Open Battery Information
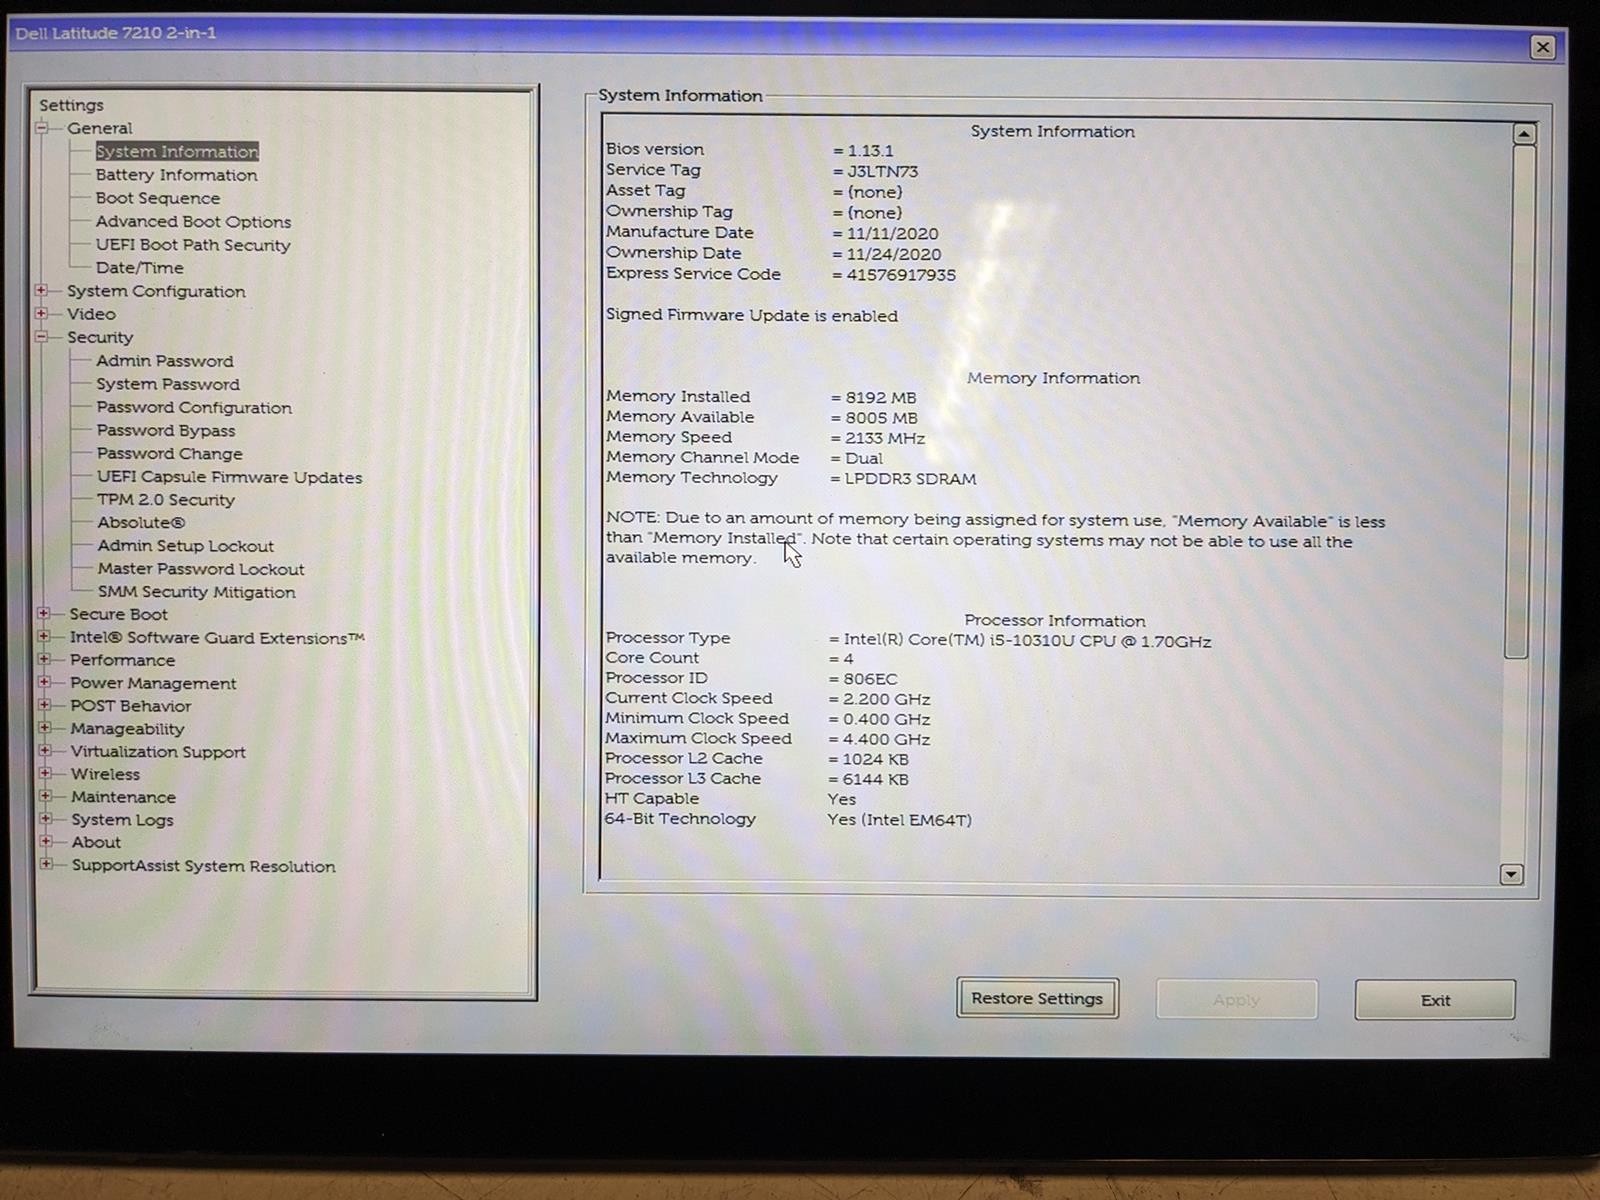Image resolution: width=1600 pixels, height=1200 pixels. tap(176, 175)
